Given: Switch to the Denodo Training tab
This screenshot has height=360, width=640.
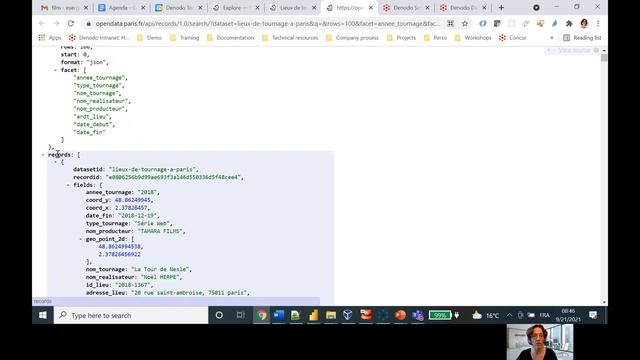Looking at the screenshot, I should [x=179, y=8].
